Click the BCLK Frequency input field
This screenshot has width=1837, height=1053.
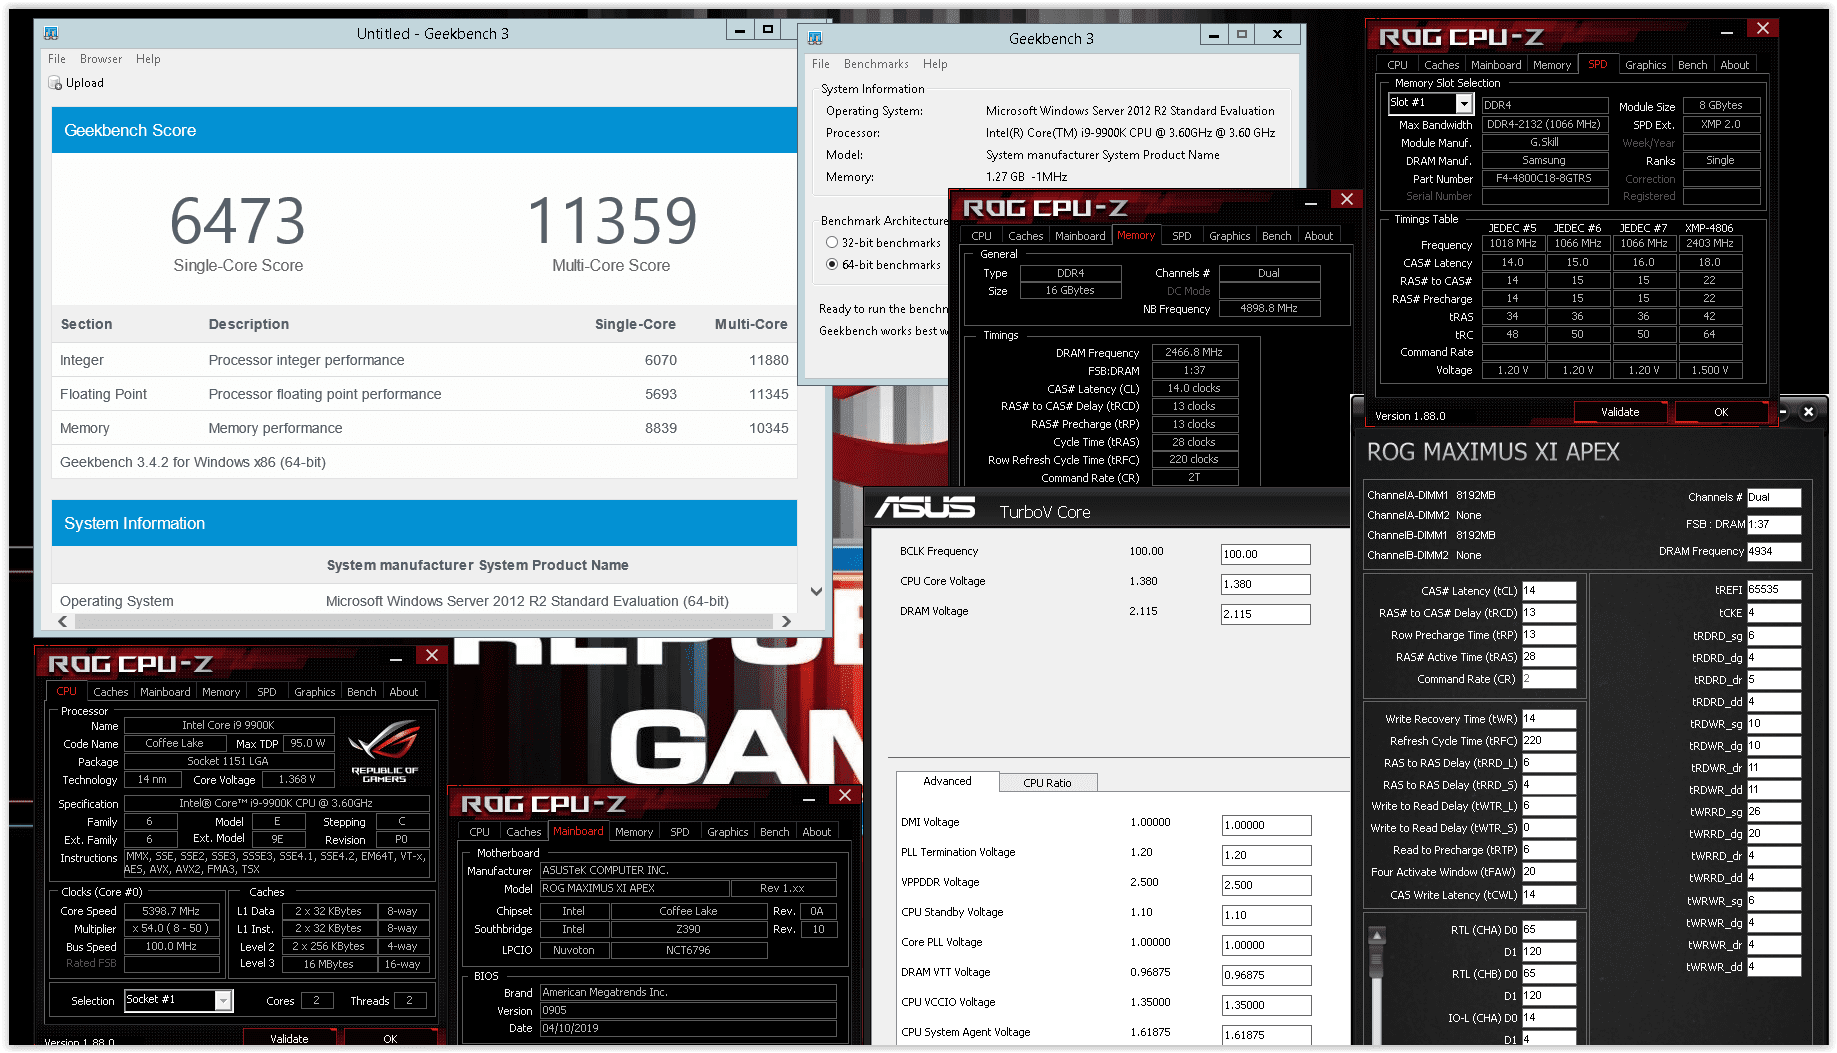point(1265,554)
